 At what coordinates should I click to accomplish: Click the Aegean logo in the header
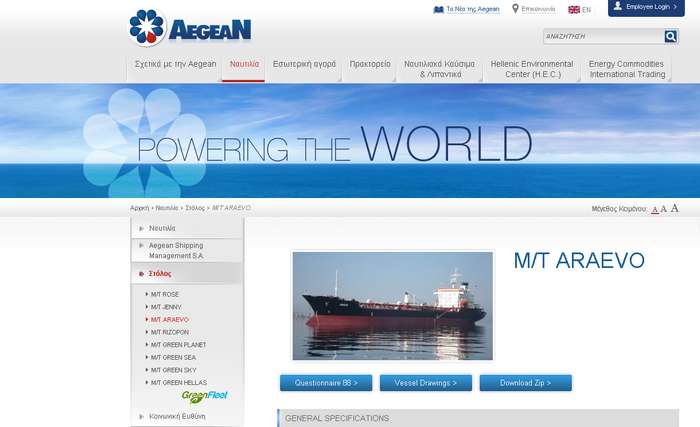[x=190, y=27]
